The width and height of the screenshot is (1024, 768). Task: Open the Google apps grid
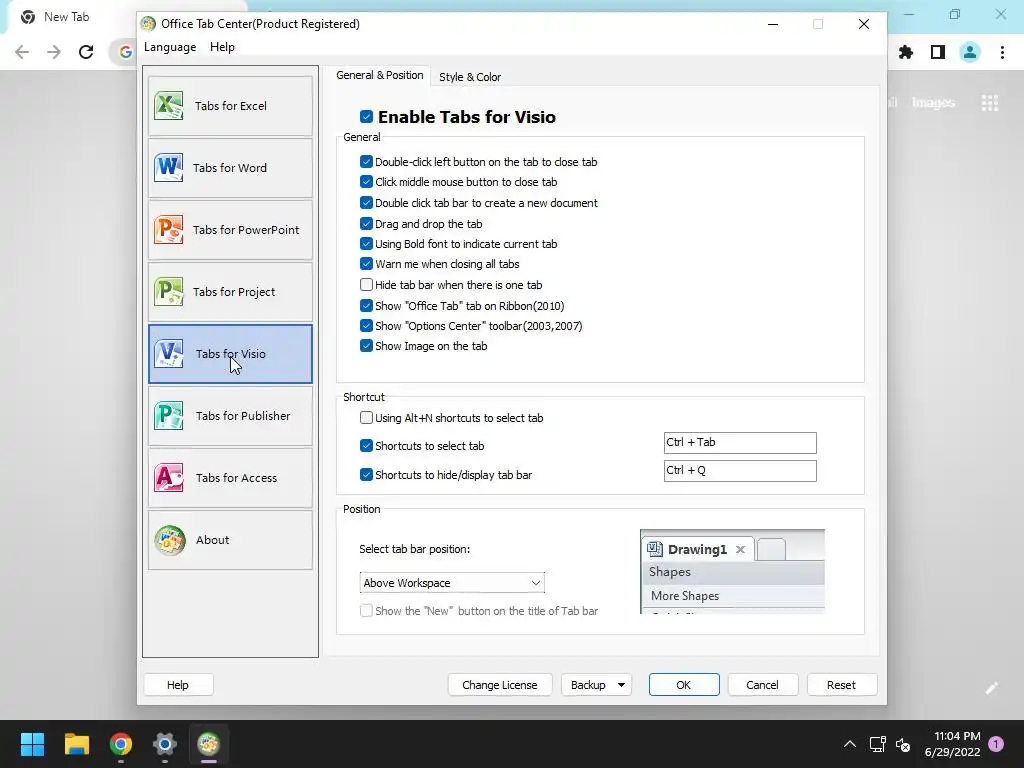tap(989, 103)
